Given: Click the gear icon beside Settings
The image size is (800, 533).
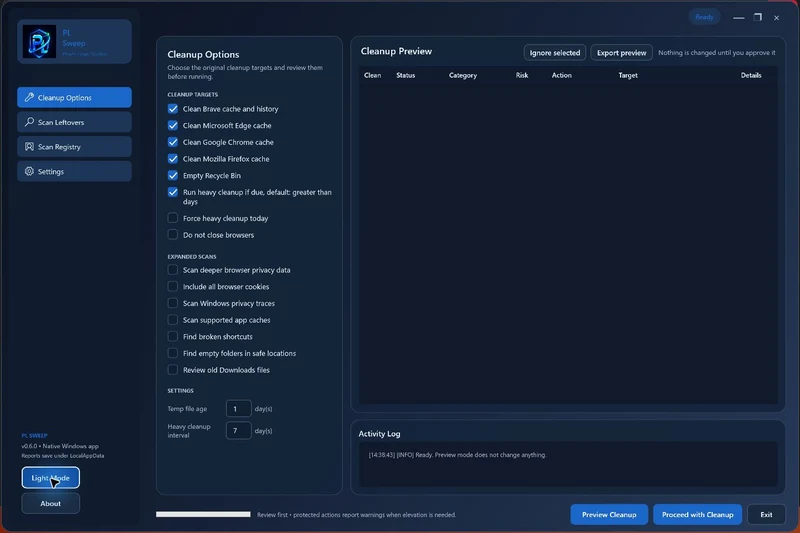Looking at the screenshot, I should pos(29,171).
